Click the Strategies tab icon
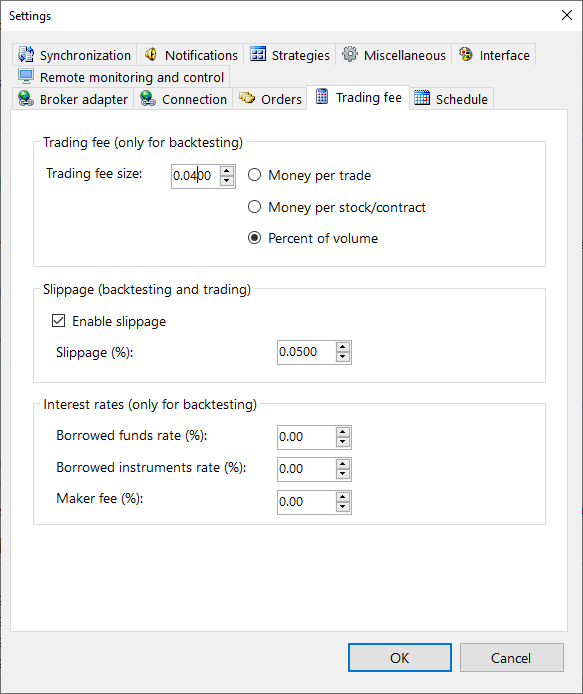This screenshot has height=694, width=583. [x=258, y=54]
